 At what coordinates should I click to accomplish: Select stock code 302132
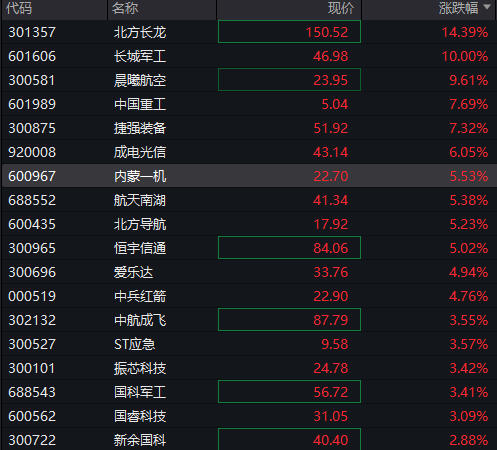[32, 320]
